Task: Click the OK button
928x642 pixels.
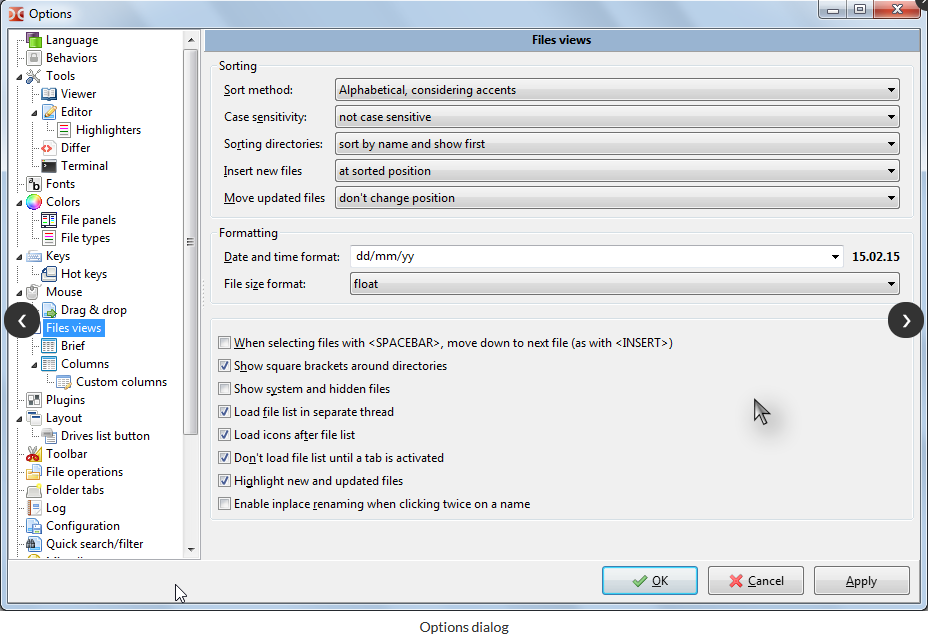Action: tap(650, 580)
